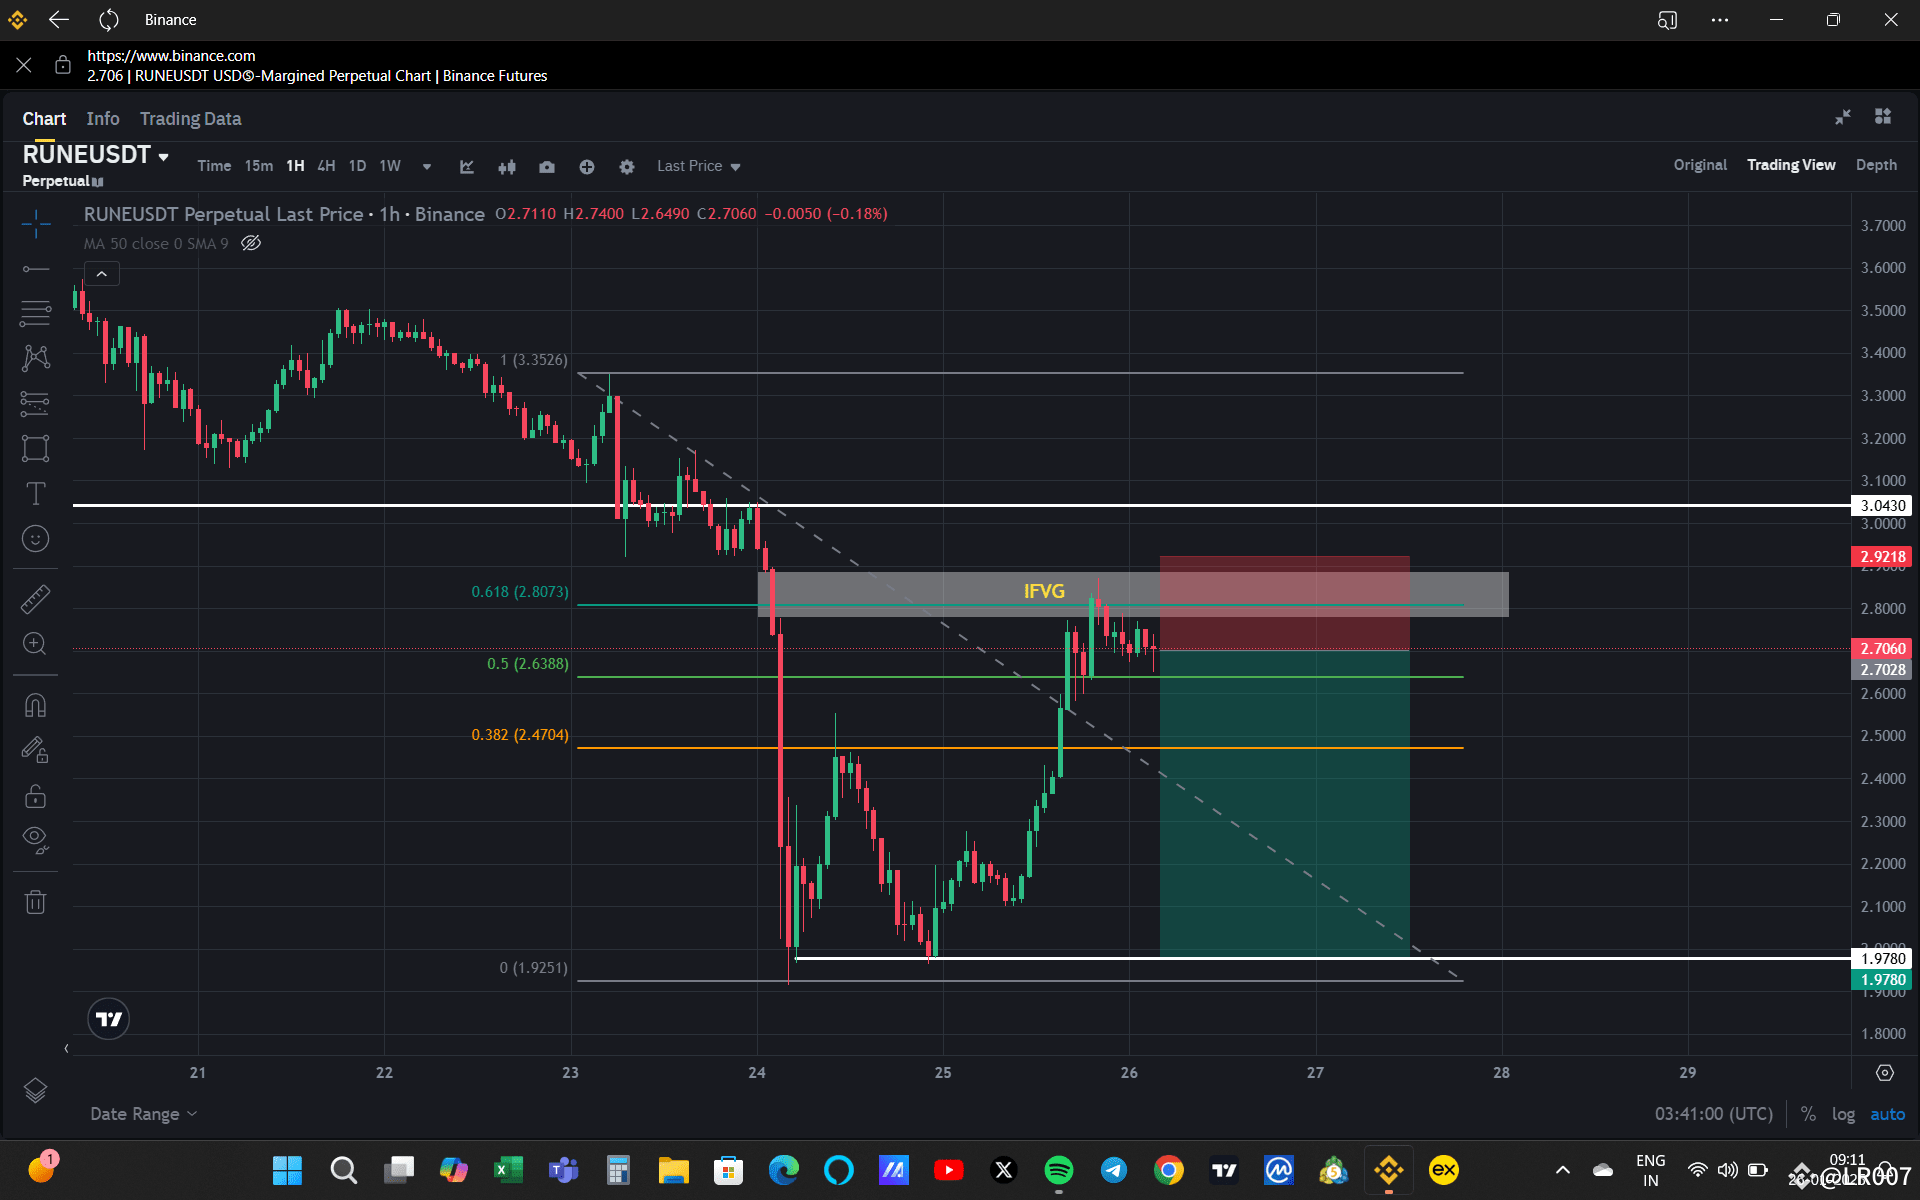Remove drawings with the trash icon
The height and width of the screenshot is (1200, 1920).
click(36, 902)
